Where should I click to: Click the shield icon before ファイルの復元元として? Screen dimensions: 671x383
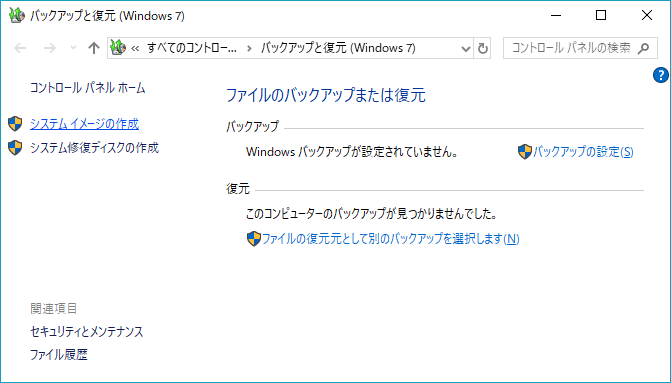[254, 239]
